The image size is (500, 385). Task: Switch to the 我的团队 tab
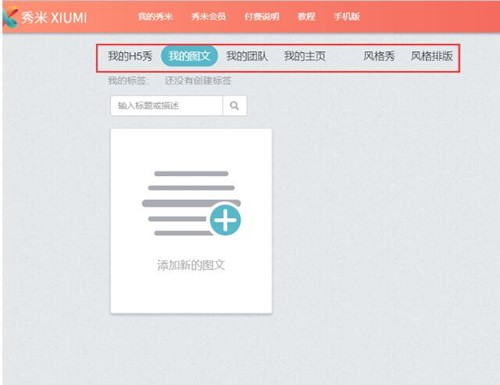pos(247,56)
